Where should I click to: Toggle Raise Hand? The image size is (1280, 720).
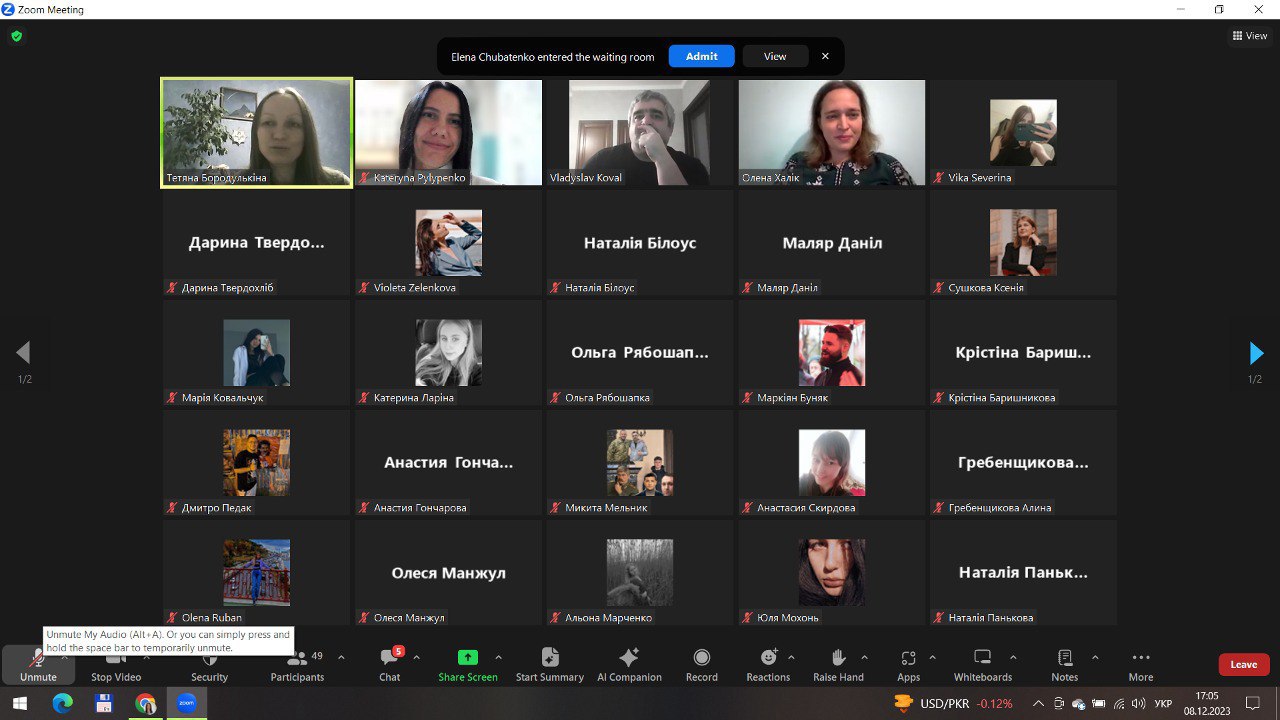(x=838, y=665)
